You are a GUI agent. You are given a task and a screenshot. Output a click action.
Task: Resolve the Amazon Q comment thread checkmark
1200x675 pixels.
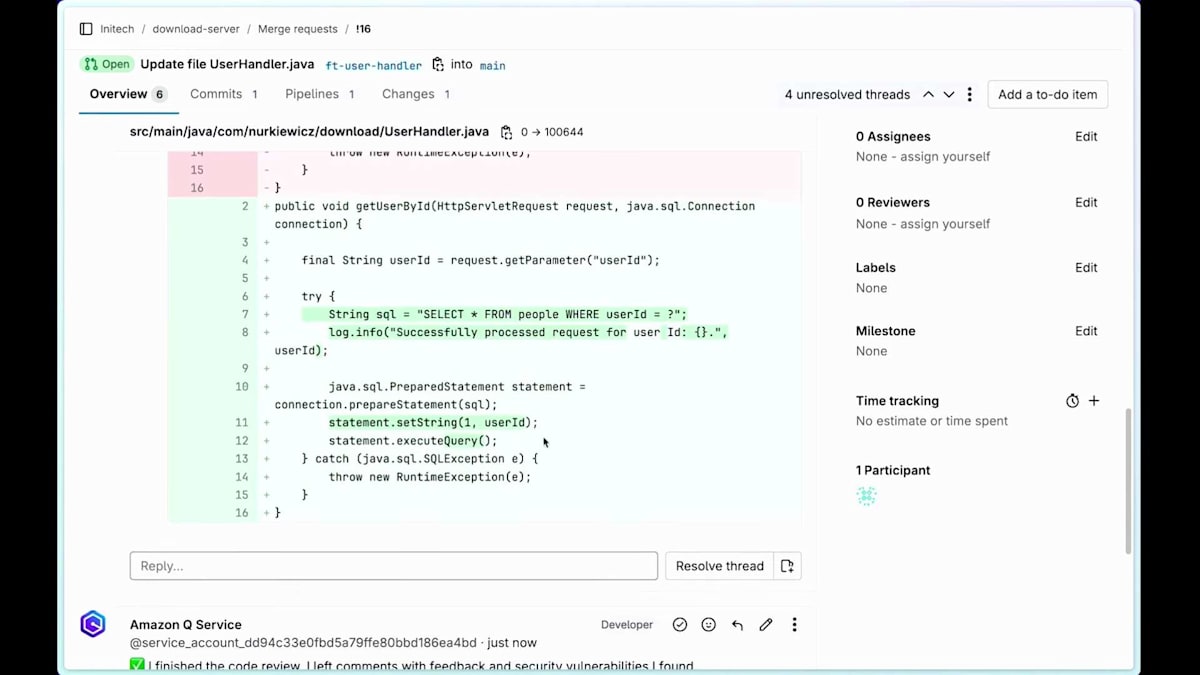(x=680, y=625)
